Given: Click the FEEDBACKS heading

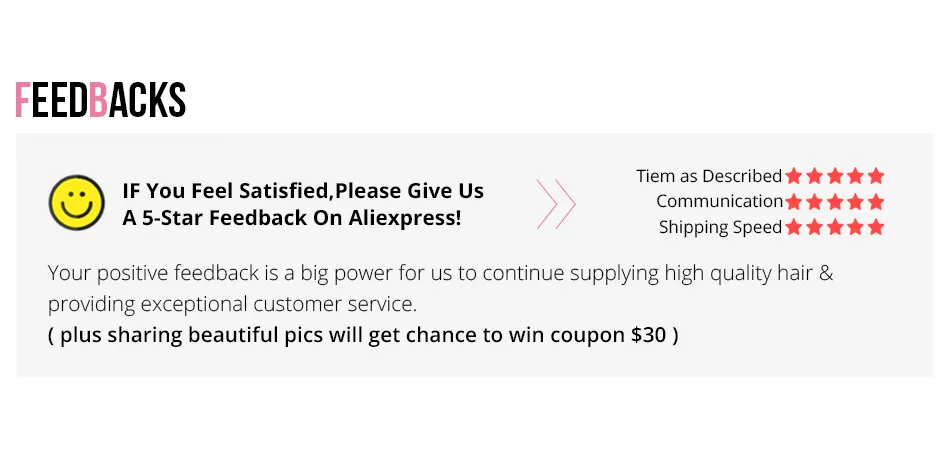Looking at the screenshot, I should coord(101,99).
